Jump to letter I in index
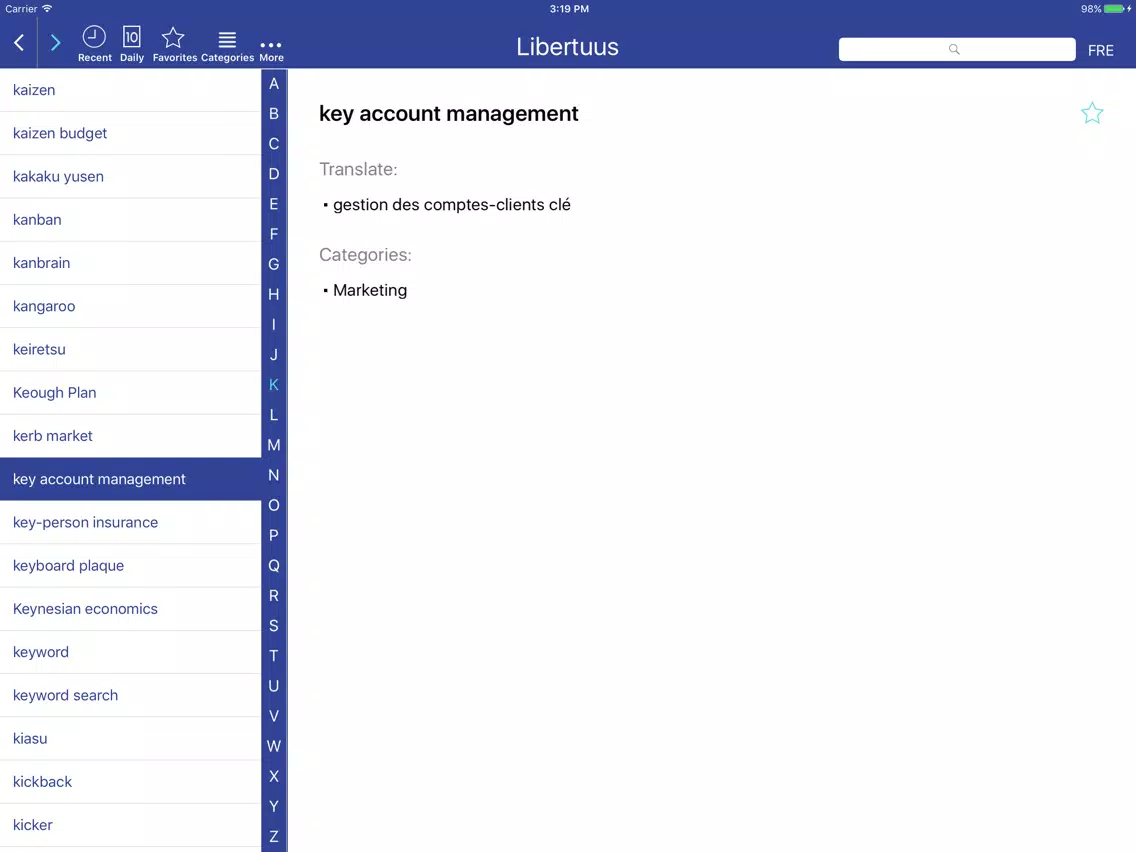The image size is (1136, 852). coord(274,325)
